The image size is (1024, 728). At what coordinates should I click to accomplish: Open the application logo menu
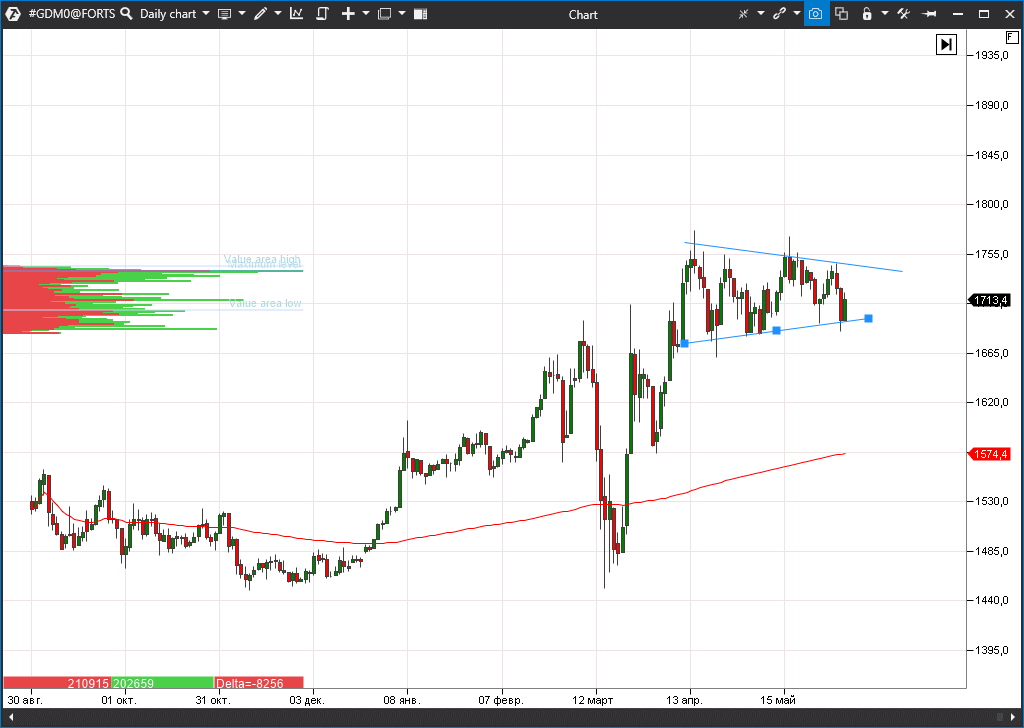pos(13,14)
